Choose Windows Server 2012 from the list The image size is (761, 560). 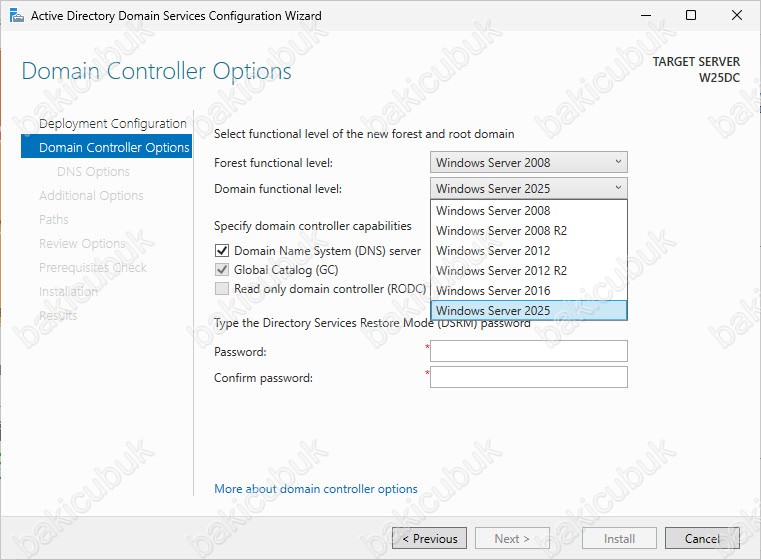tap(529, 250)
